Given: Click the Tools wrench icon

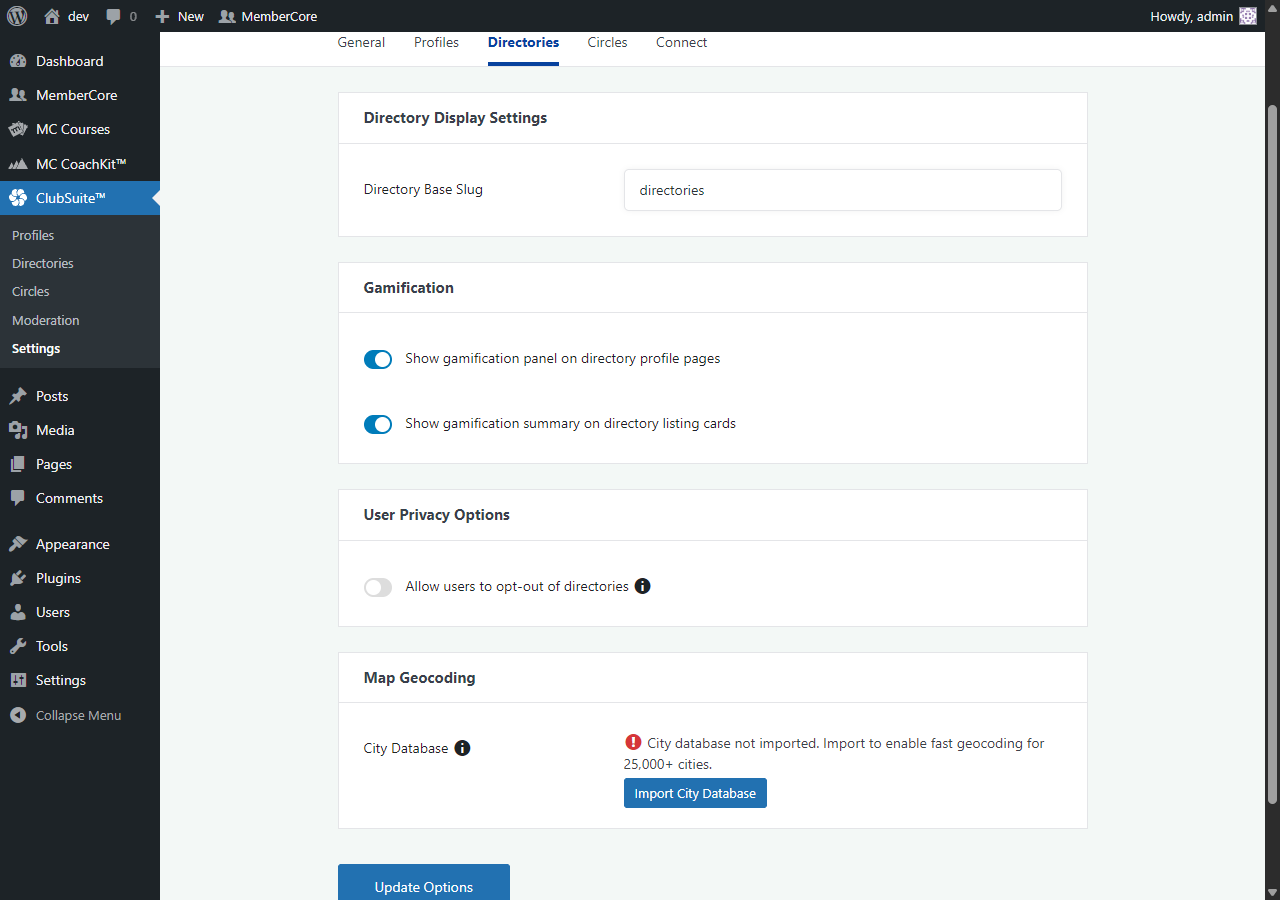Looking at the screenshot, I should 18,646.
